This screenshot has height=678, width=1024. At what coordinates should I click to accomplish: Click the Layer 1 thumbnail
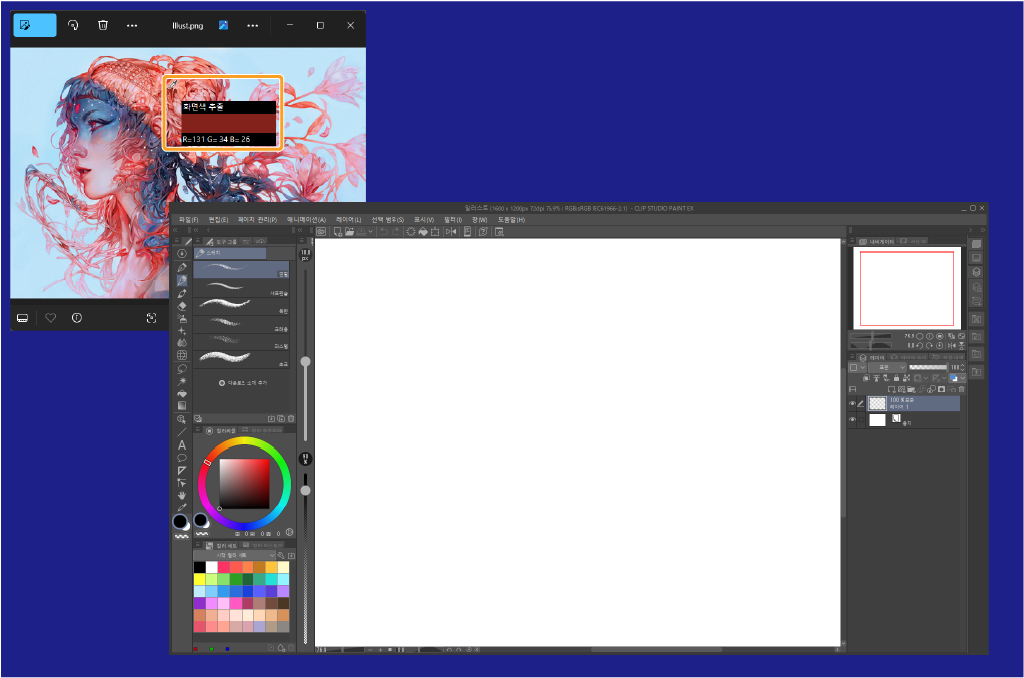tap(878, 404)
